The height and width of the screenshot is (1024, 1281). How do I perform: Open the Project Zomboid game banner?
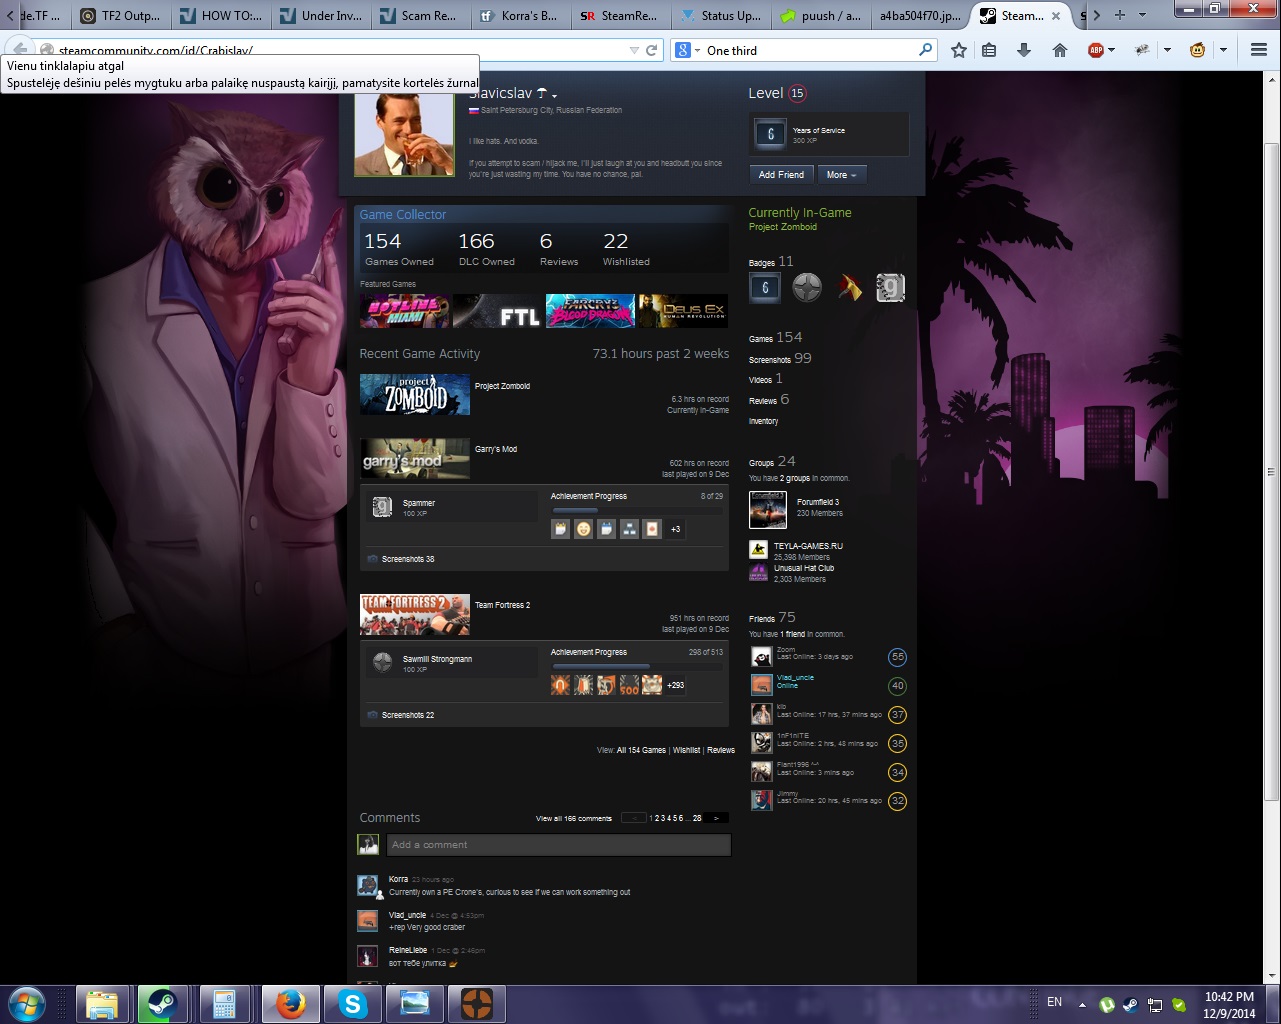[414, 395]
